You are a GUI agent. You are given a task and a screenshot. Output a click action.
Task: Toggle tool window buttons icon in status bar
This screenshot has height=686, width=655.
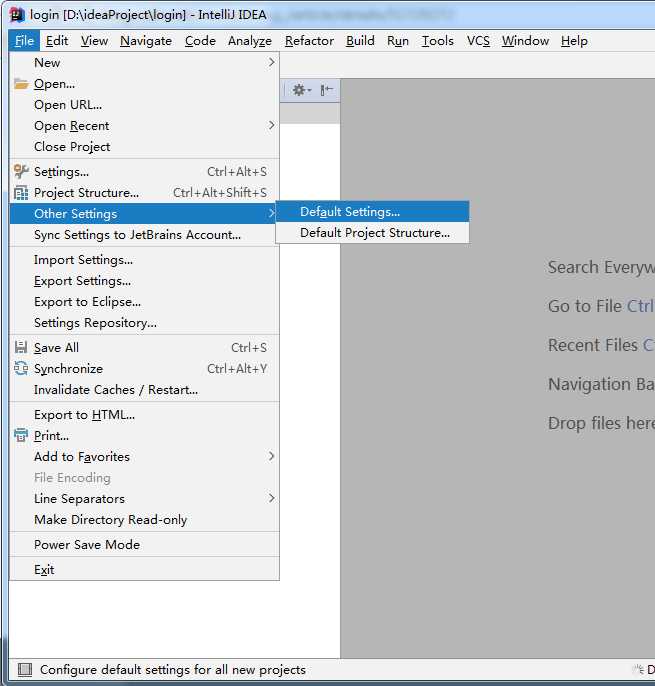point(25,670)
